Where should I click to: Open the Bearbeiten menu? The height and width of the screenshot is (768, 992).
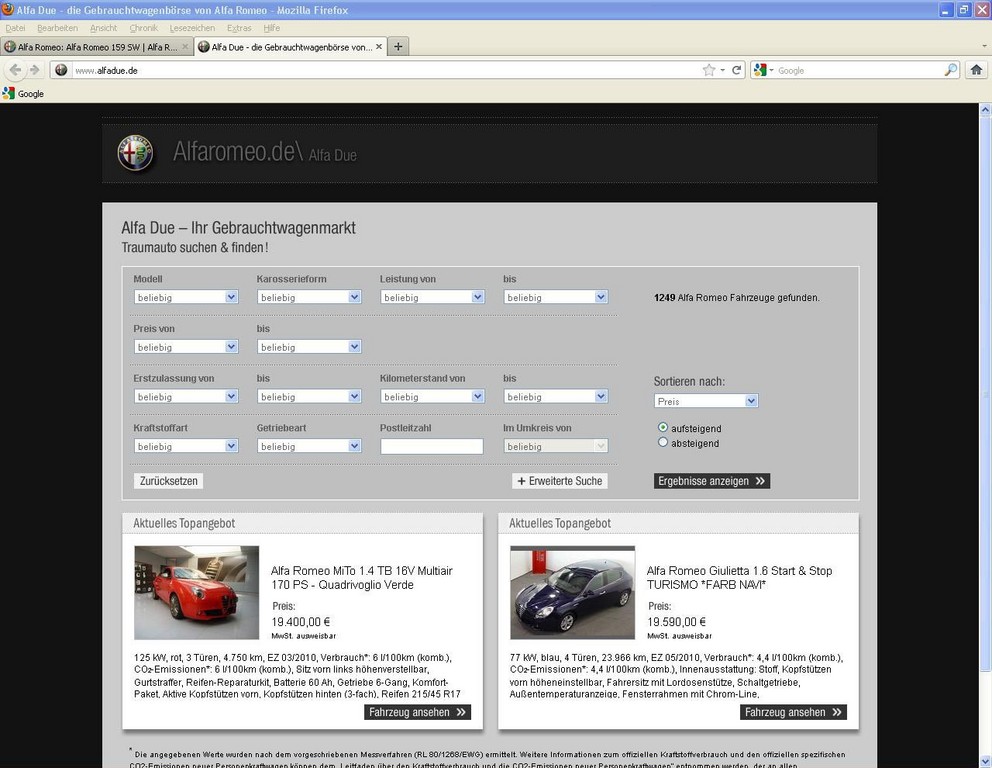coord(58,28)
